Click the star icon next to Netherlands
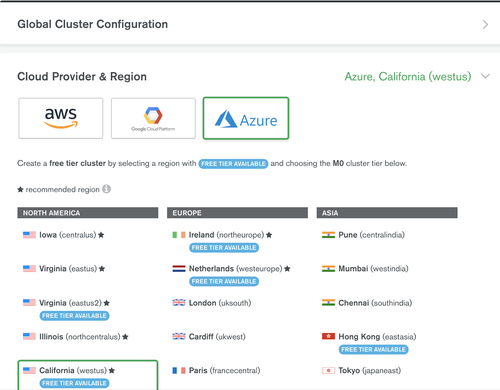The width and height of the screenshot is (500, 390). click(287, 268)
